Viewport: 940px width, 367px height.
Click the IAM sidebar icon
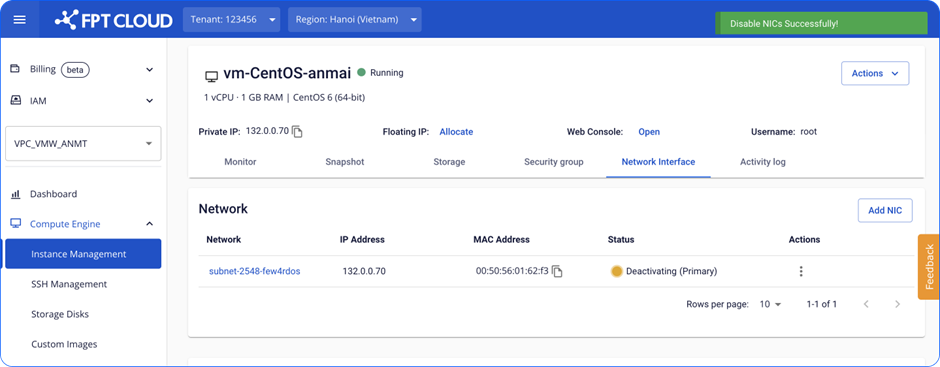tap(16, 101)
